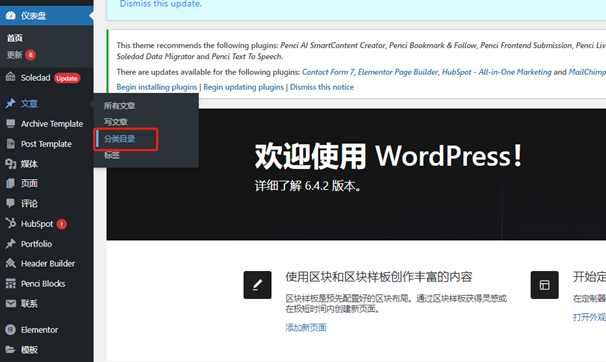
Task: Click 详细了解 6.4.2 版本 link
Action: click(x=308, y=186)
